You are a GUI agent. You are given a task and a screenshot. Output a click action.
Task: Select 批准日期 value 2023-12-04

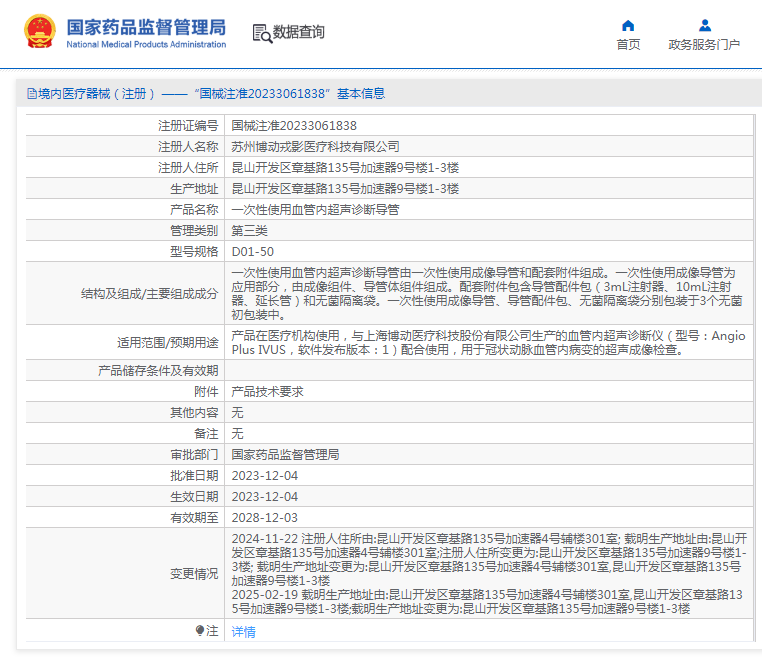264,476
